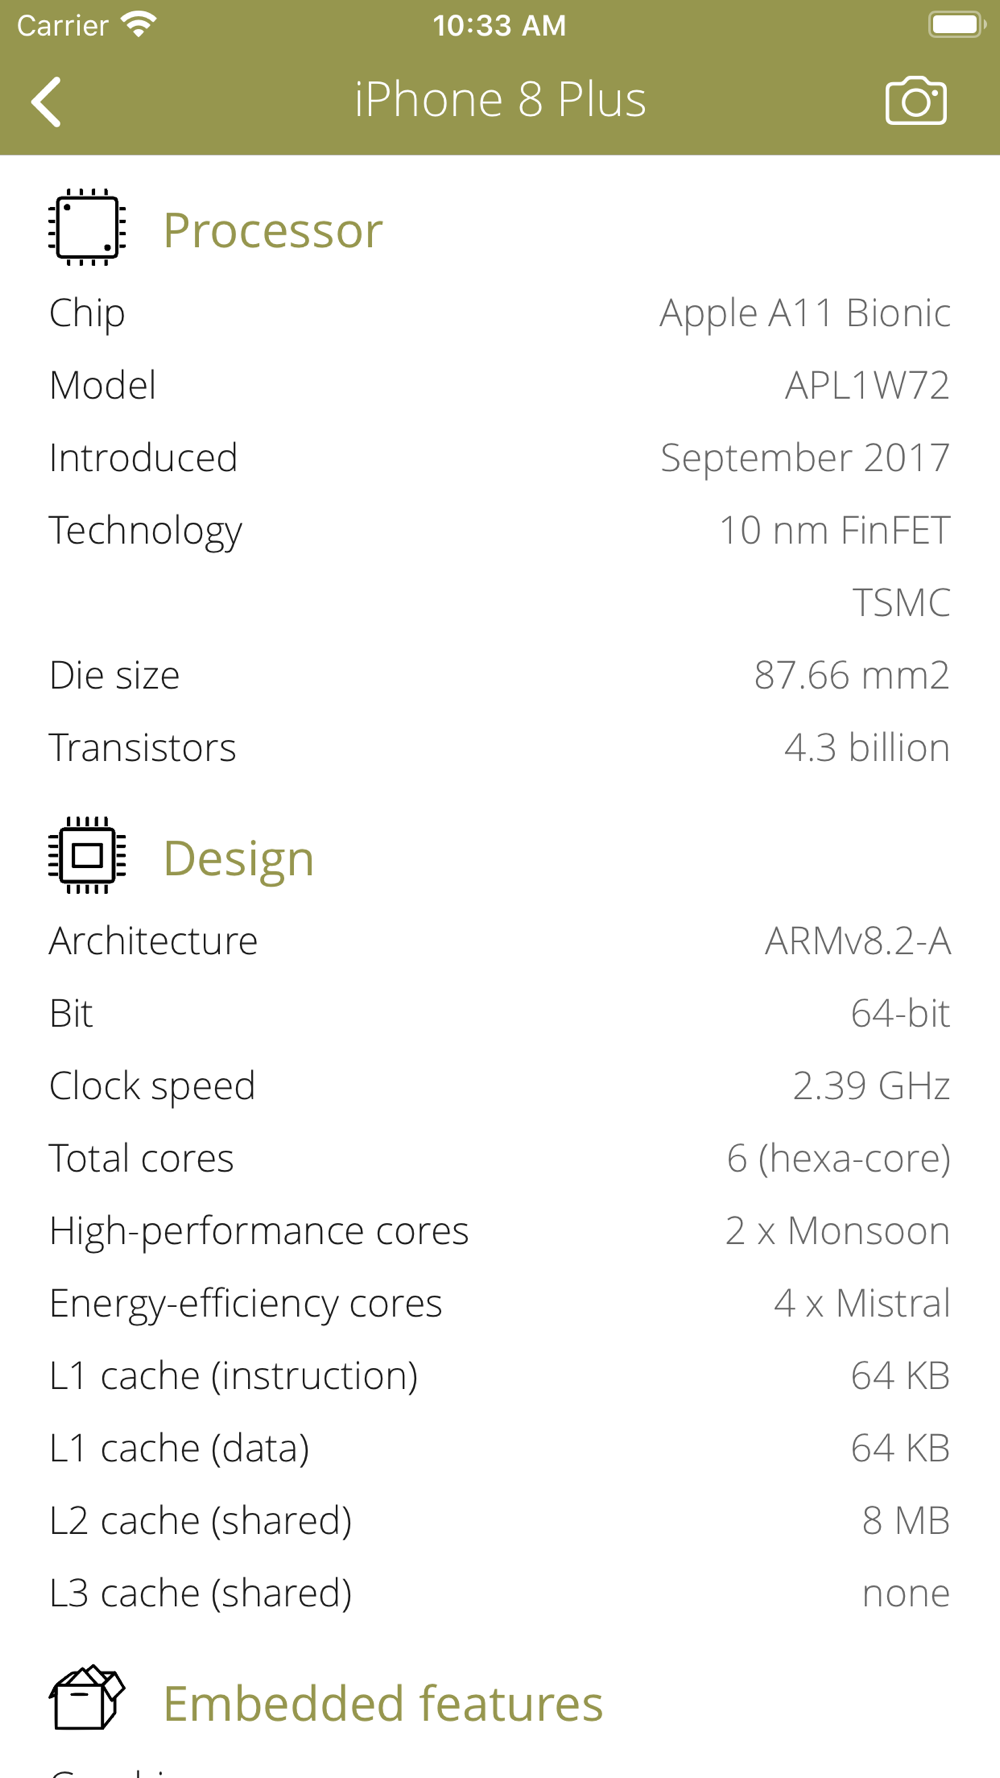Select the Introduced September 2017 row
The image size is (1000, 1778).
point(500,458)
